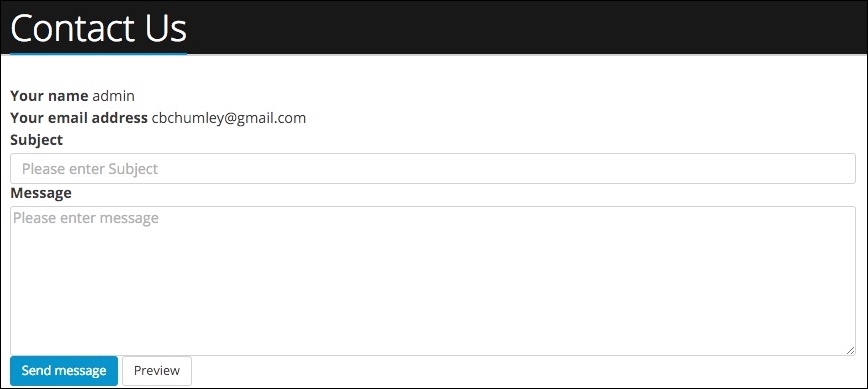This screenshot has height=389, width=868.
Task: Click the blue Send message button
Action: [64, 371]
